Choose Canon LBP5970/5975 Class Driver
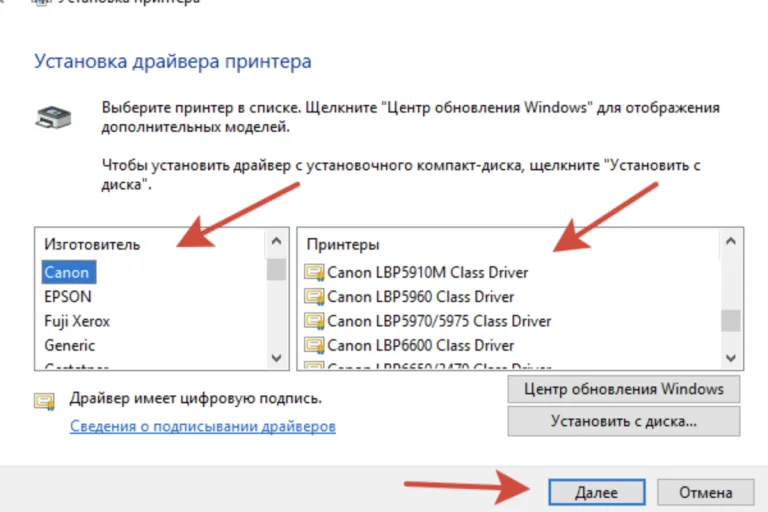 coord(439,321)
